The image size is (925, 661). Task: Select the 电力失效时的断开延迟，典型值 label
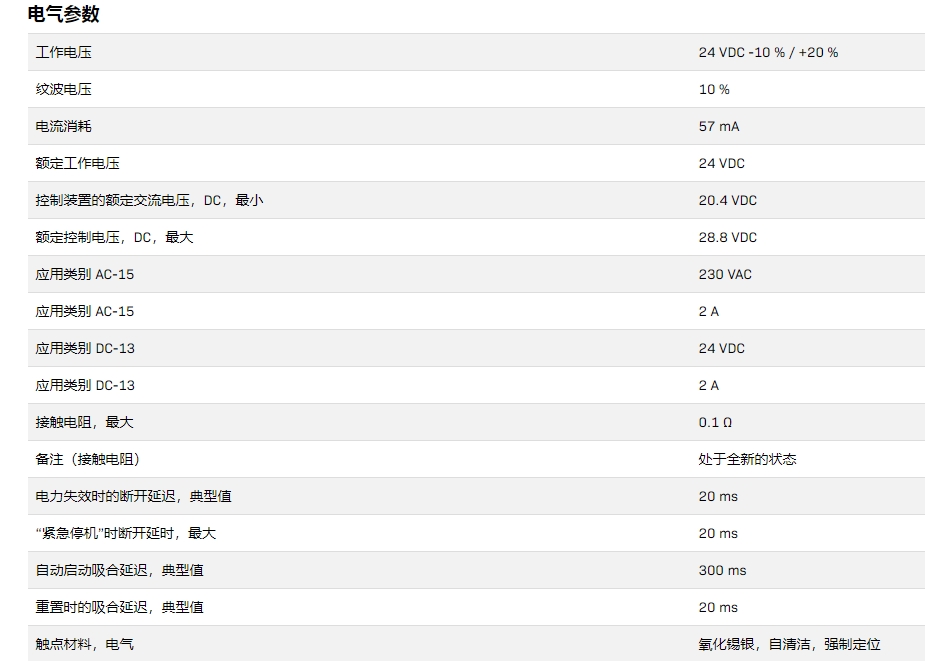click(x=133, y=496)
